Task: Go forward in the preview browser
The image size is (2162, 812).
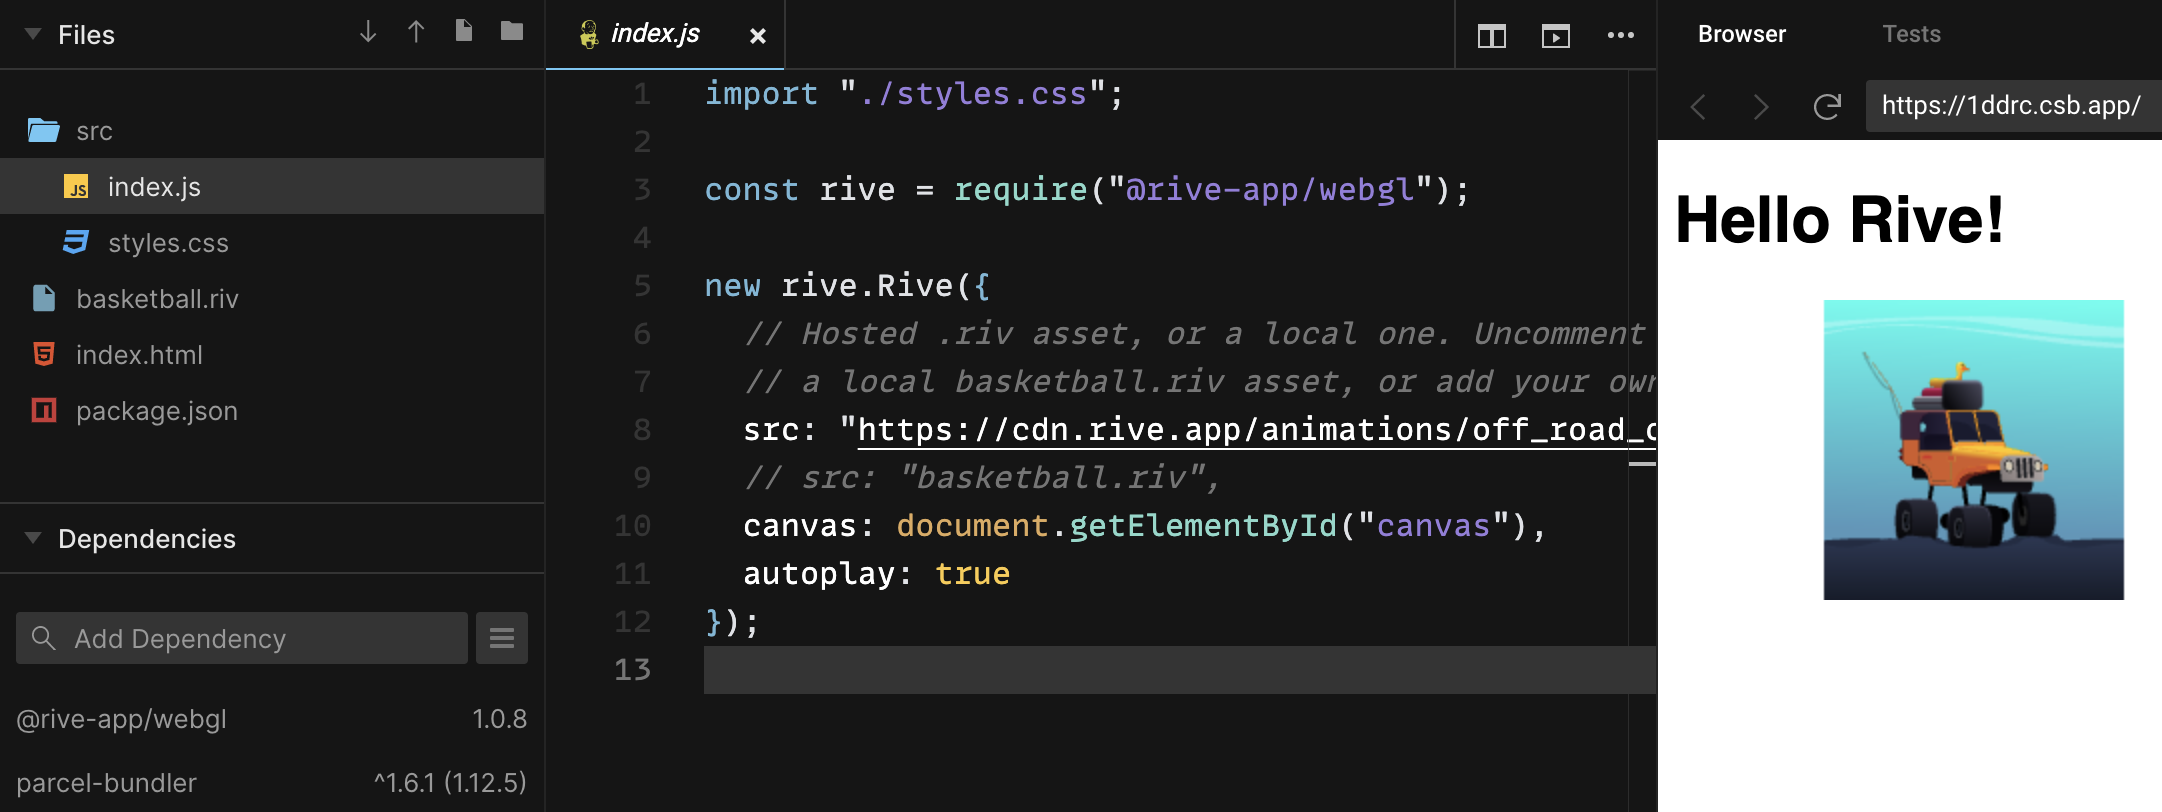Action: 1762,106
